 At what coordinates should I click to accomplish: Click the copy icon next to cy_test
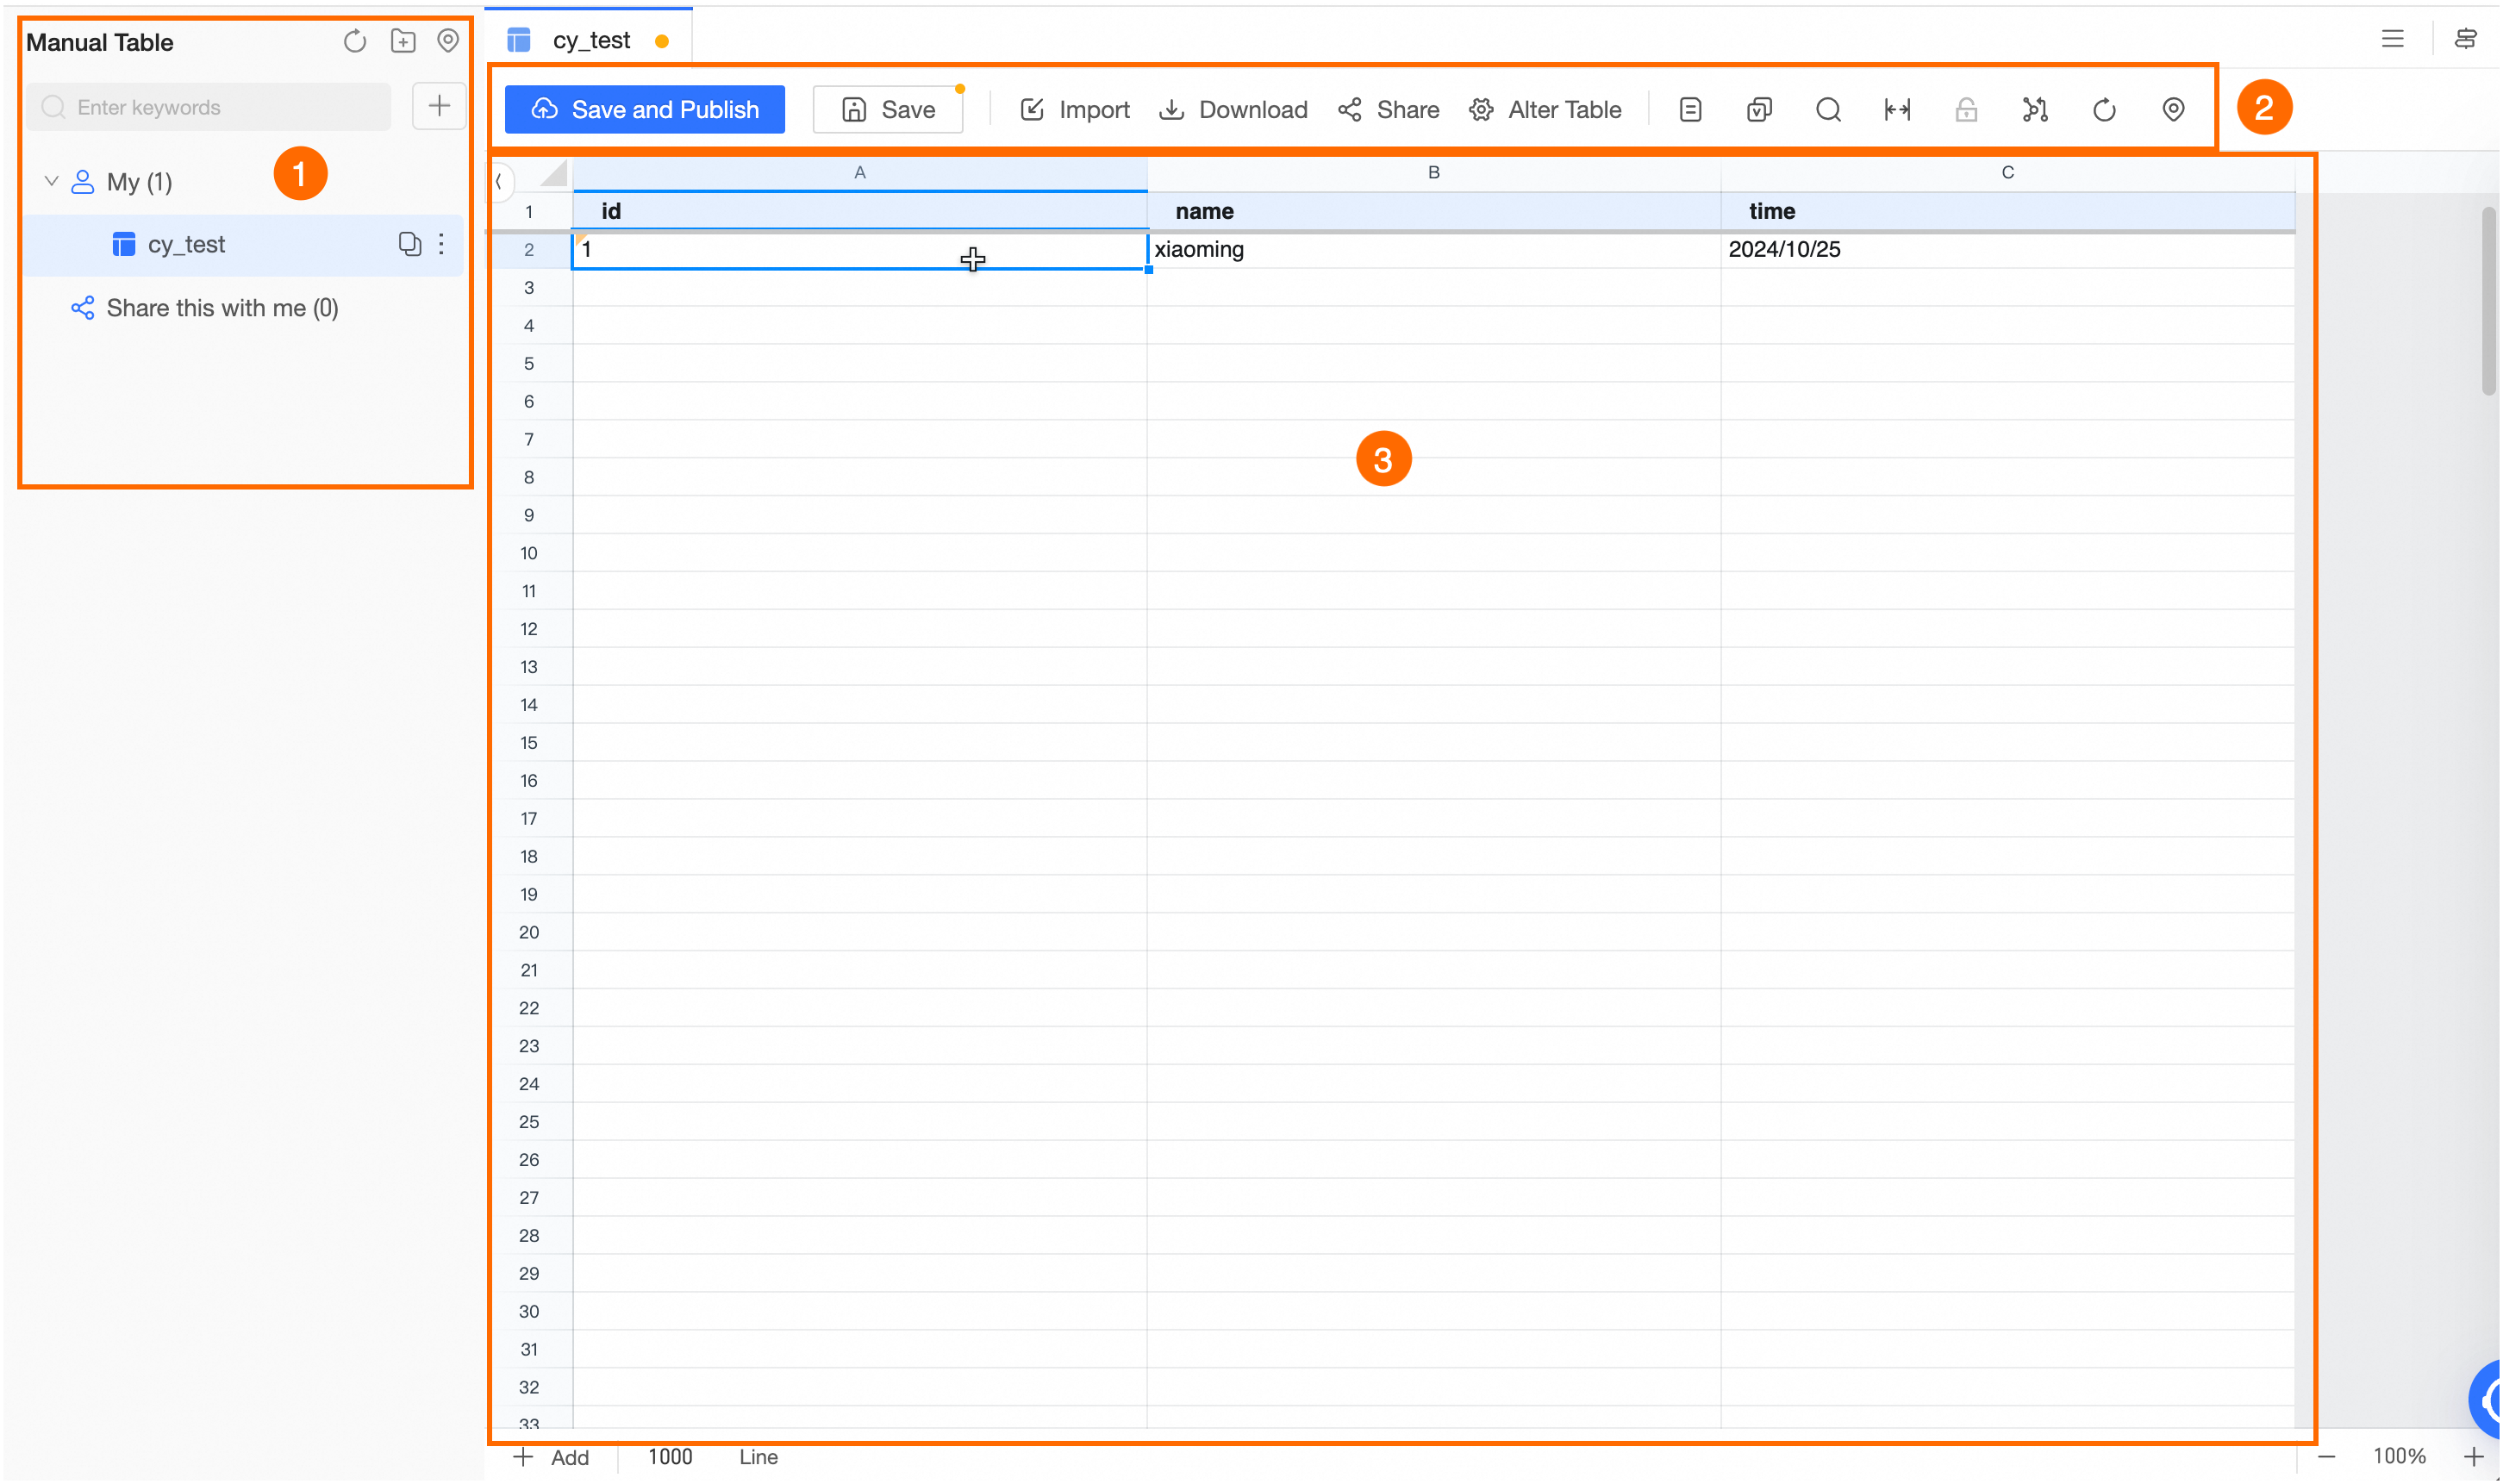(x=409, y=244)
